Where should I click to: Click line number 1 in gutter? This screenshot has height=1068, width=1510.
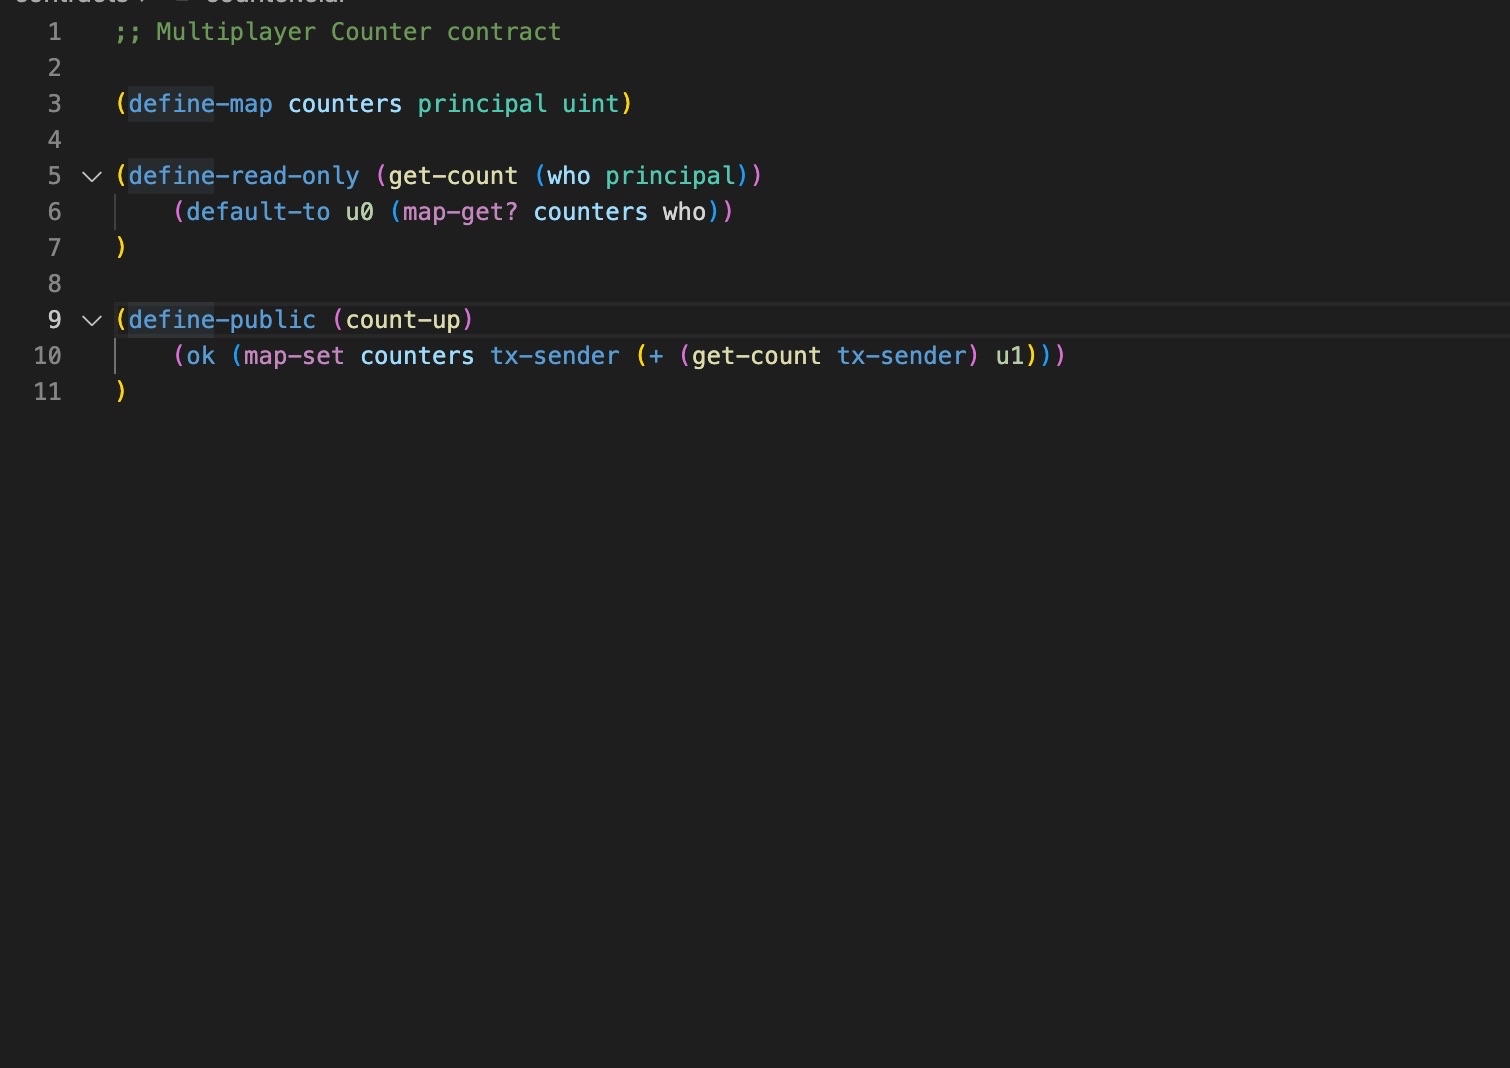coord(54,32)
